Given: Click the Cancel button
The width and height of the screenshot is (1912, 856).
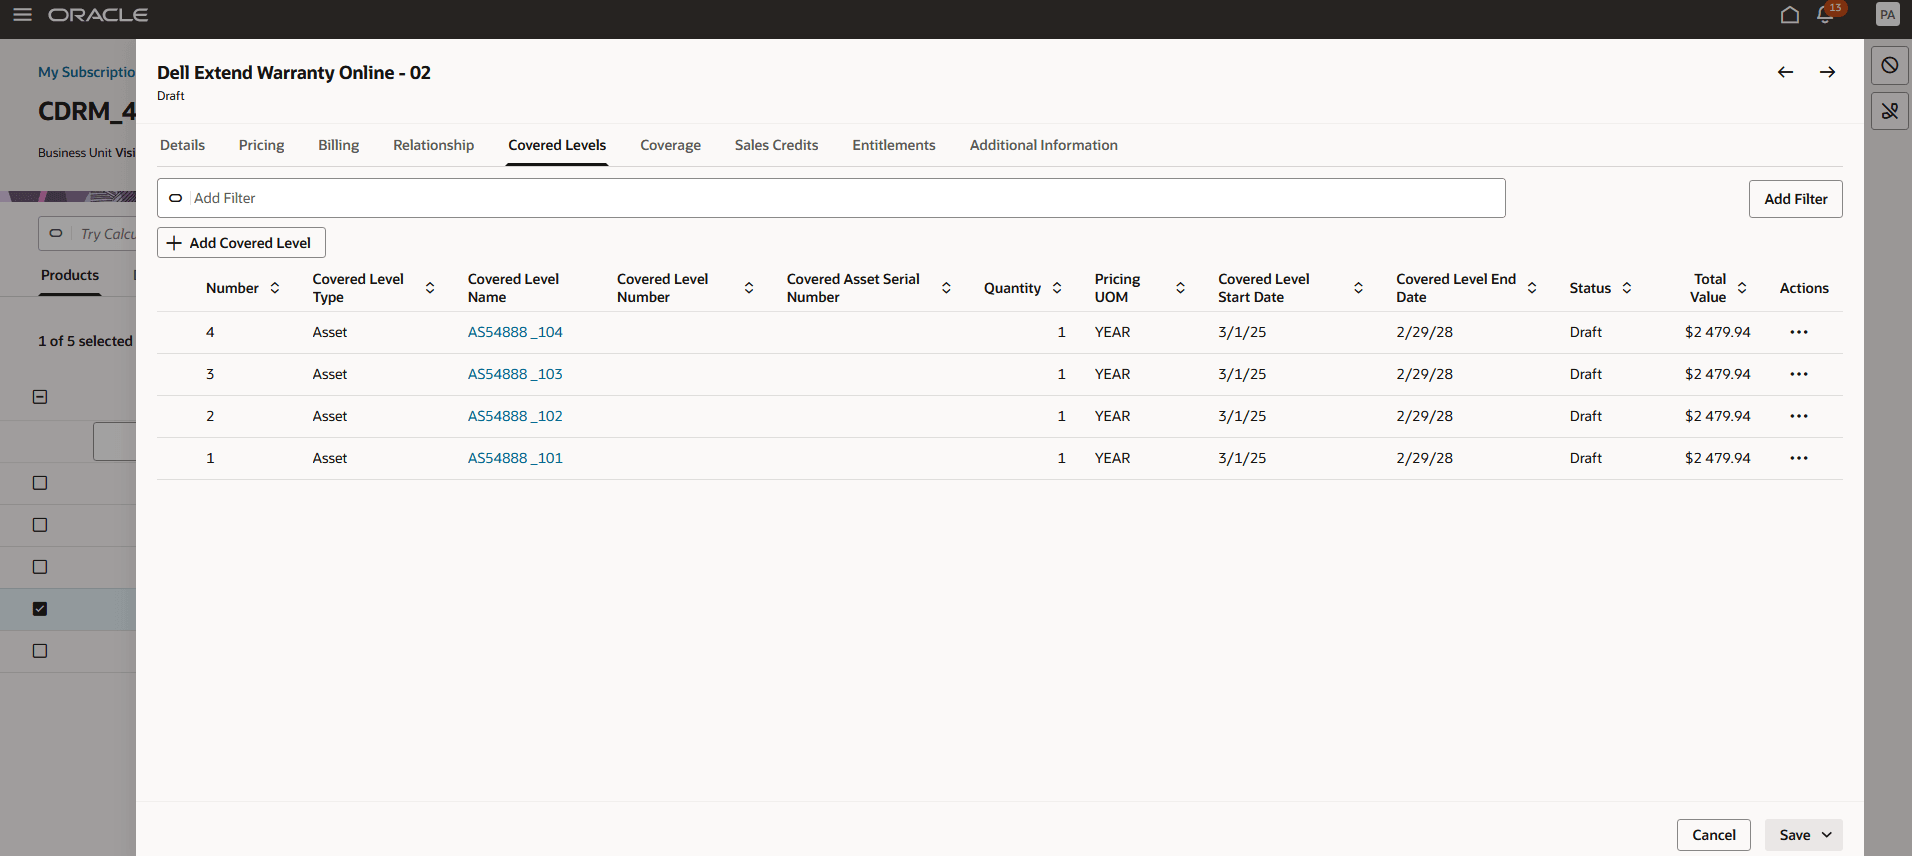Looking at the screenshot, I should pos(1713,835).
